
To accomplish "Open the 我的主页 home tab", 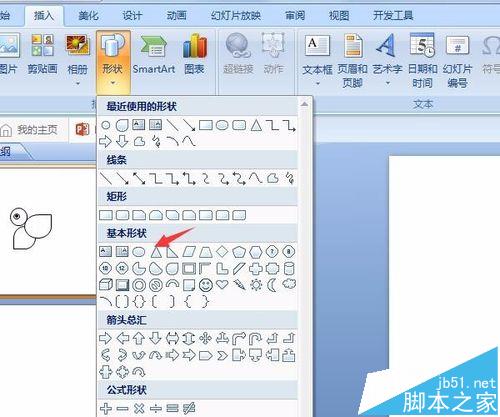I will 30,130.
